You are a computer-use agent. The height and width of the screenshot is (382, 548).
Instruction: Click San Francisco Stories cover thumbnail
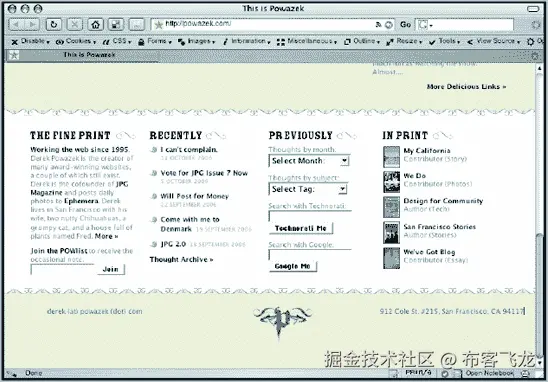click(x=391, y=232)
